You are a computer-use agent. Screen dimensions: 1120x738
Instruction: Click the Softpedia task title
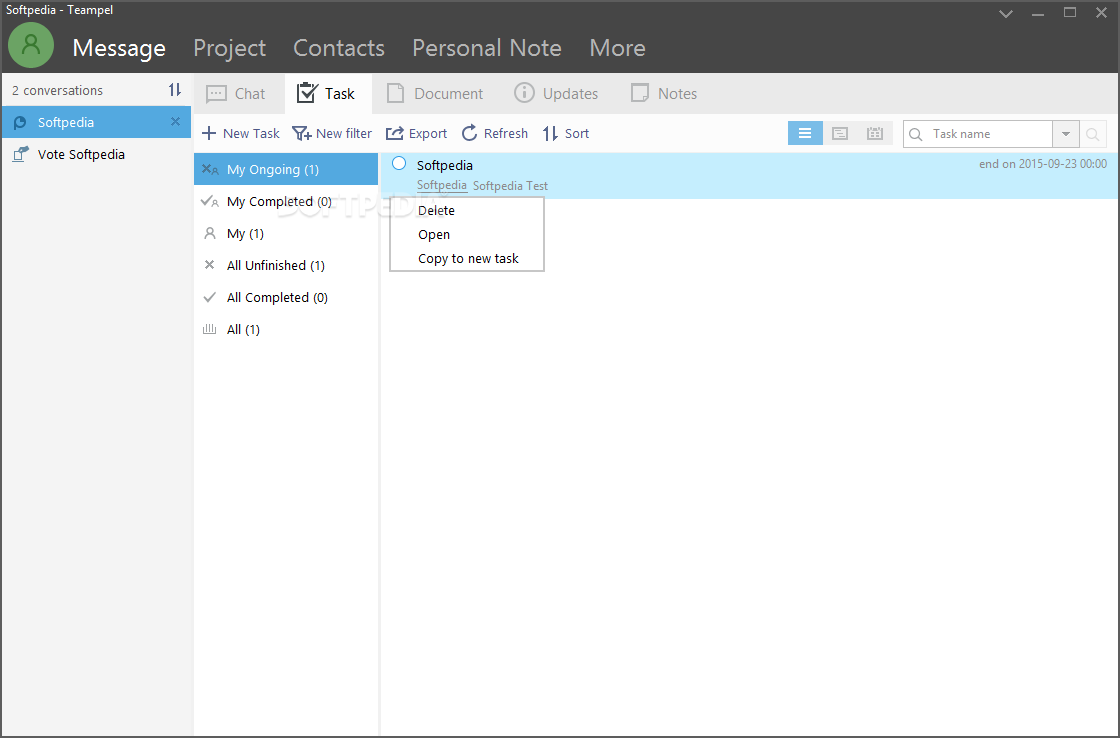click(445, 165)
